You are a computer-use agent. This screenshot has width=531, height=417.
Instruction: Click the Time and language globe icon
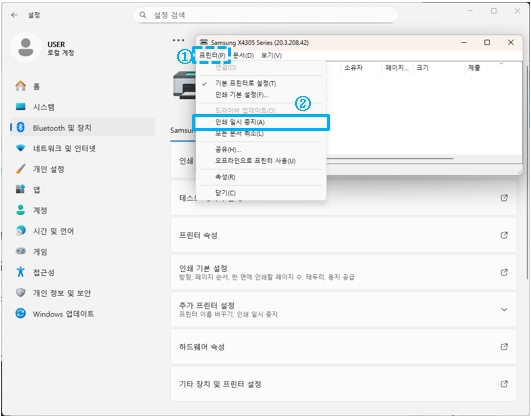point(21,231)
